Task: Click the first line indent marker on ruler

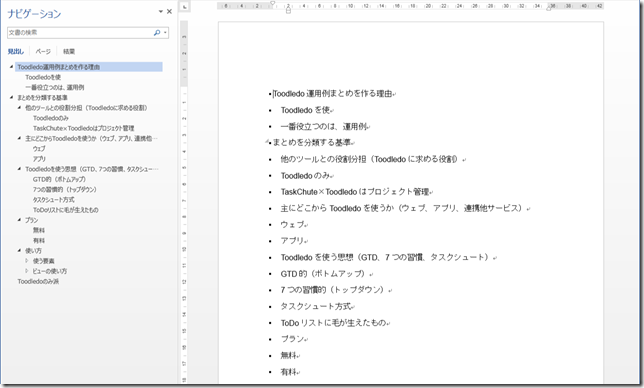Action: tap(272, 3)
